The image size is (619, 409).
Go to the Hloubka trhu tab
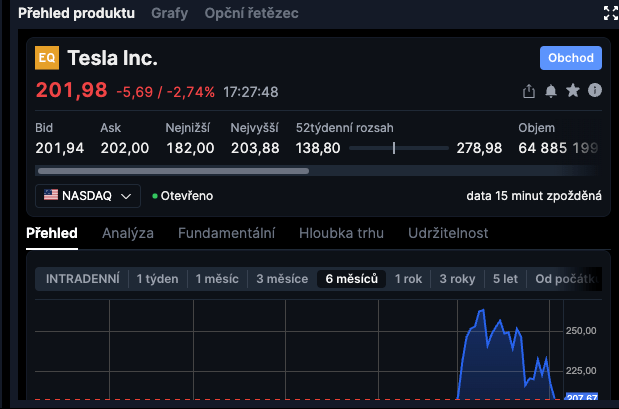(341, 233)
